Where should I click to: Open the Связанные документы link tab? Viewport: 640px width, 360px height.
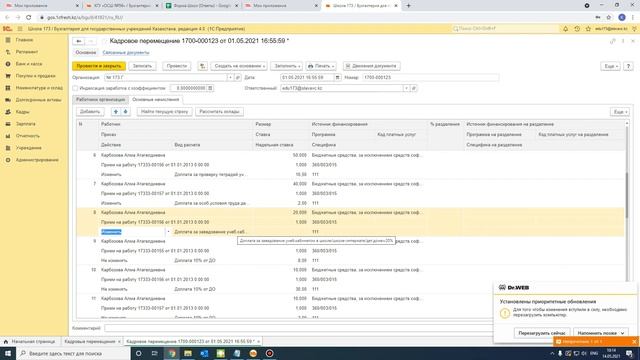(x=126, y=53)
